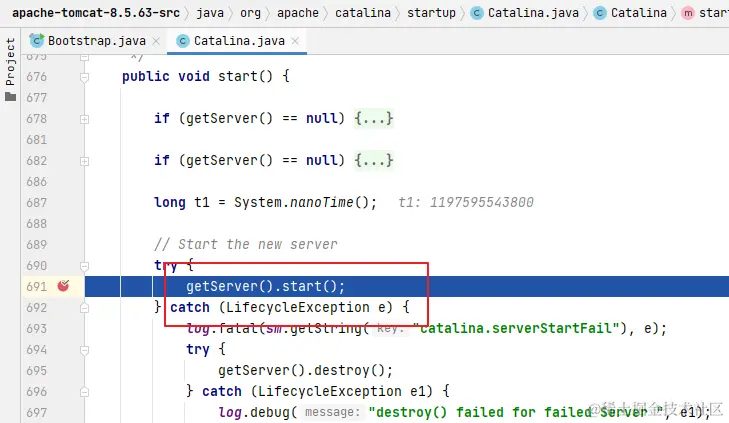
Task: Close the Bootstrap.java tab
Action: tap(156, 41)
